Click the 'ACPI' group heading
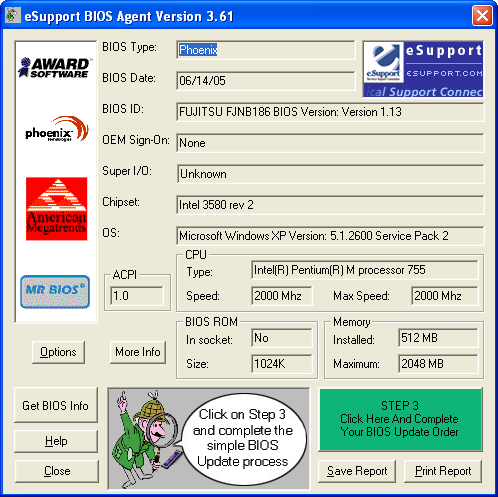 tap(125, 275)
